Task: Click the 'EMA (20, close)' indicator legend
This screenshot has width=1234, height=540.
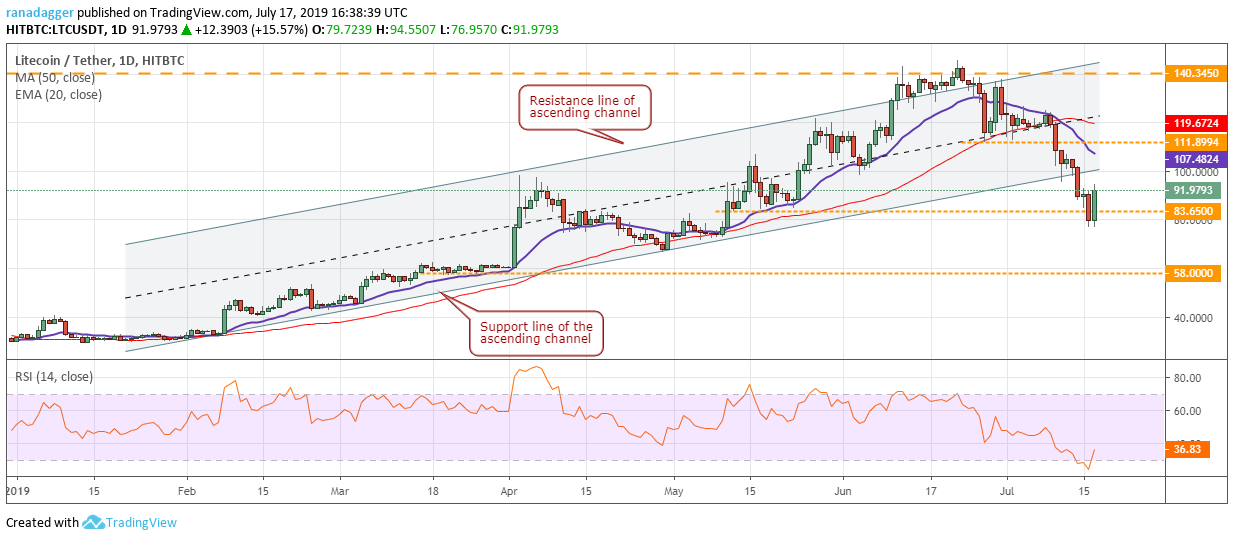Action: point(58,95)
